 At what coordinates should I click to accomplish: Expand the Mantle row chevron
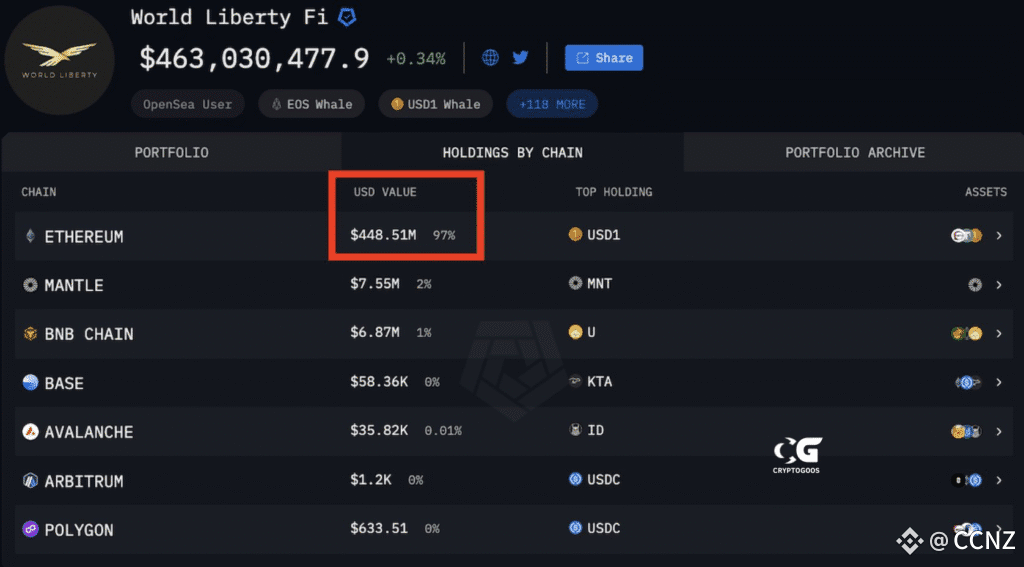[x=999, y=285]
